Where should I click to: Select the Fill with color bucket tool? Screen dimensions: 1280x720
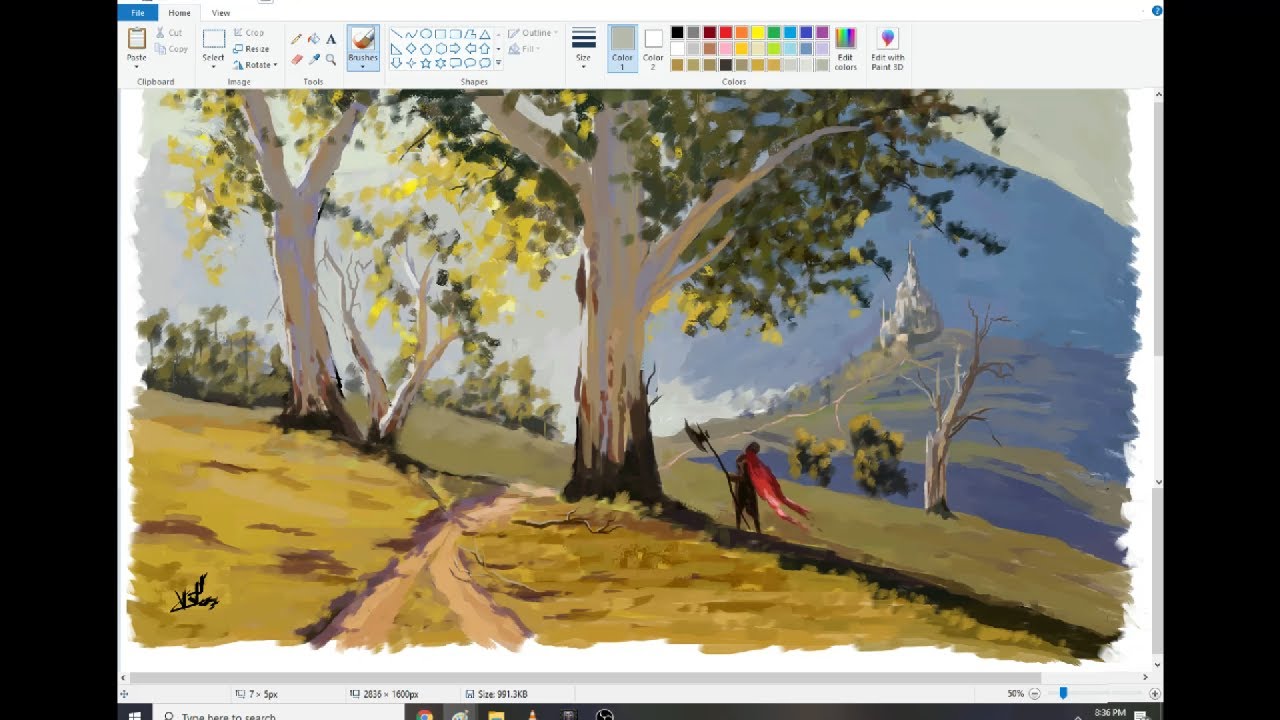pyautogui.click(x=313, y=38)
